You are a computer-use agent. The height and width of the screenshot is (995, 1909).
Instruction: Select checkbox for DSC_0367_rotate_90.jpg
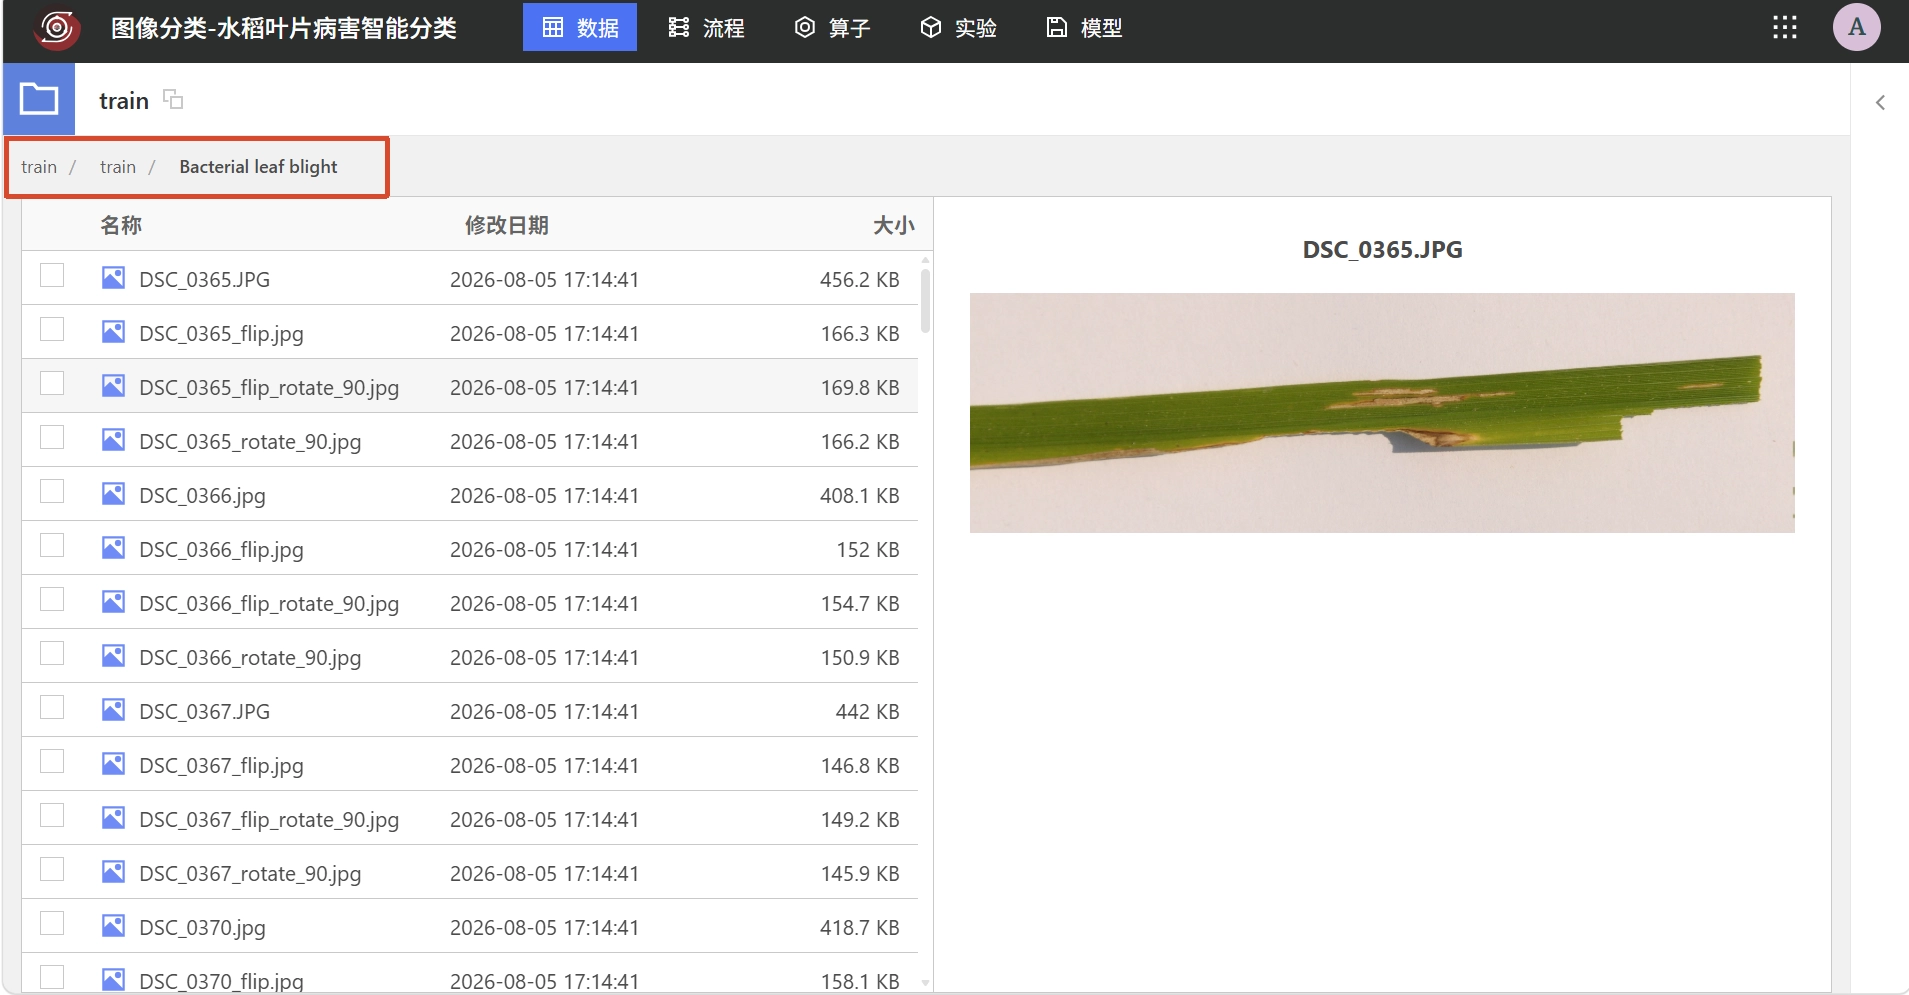point(52,870)
